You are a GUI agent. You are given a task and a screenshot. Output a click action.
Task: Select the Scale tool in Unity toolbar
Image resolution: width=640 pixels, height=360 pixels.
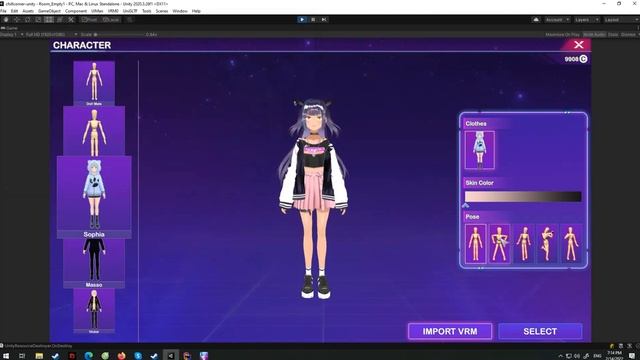(x=38, y=20)
